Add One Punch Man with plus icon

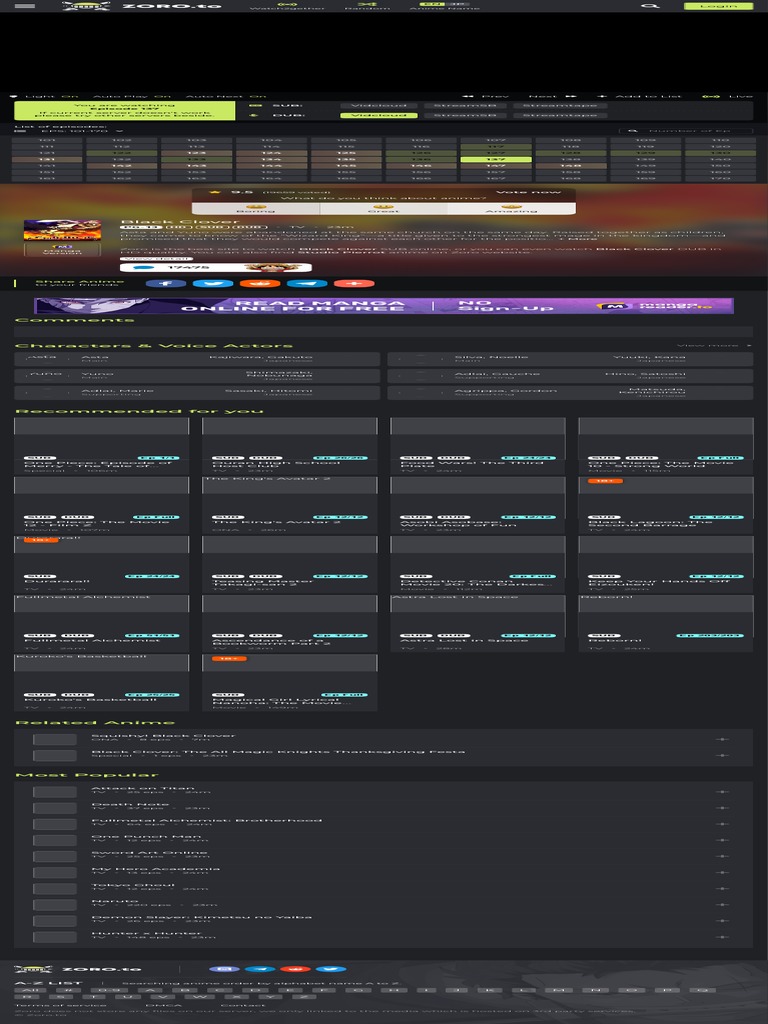722,840
